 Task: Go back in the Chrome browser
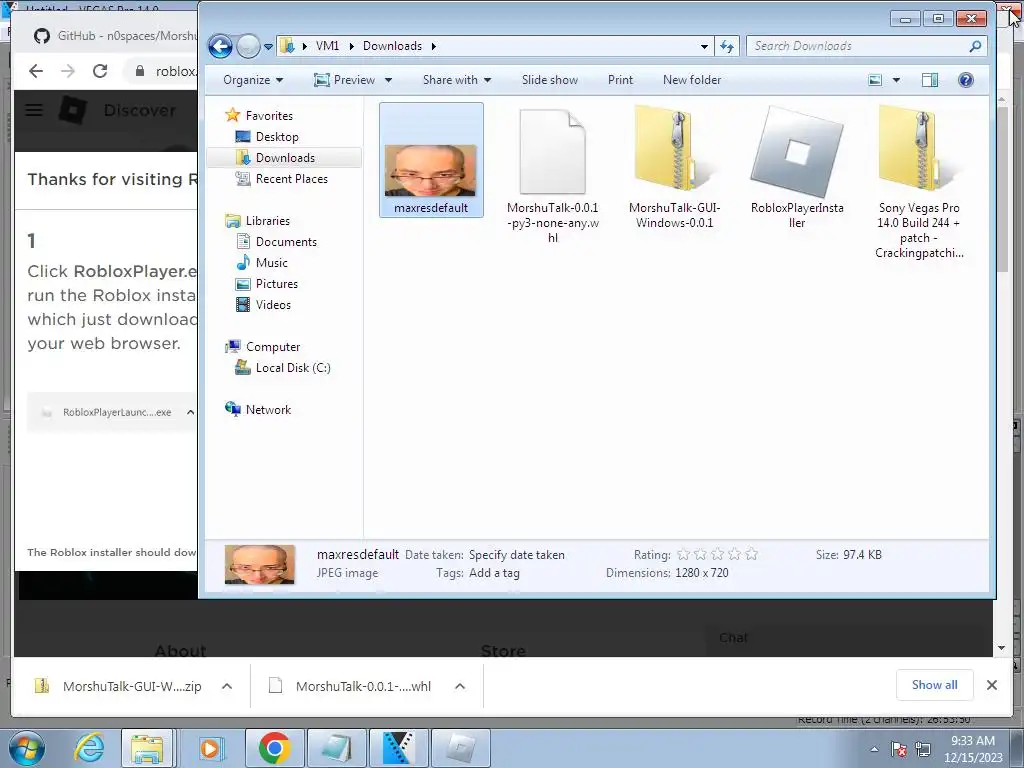pos(36,71)
